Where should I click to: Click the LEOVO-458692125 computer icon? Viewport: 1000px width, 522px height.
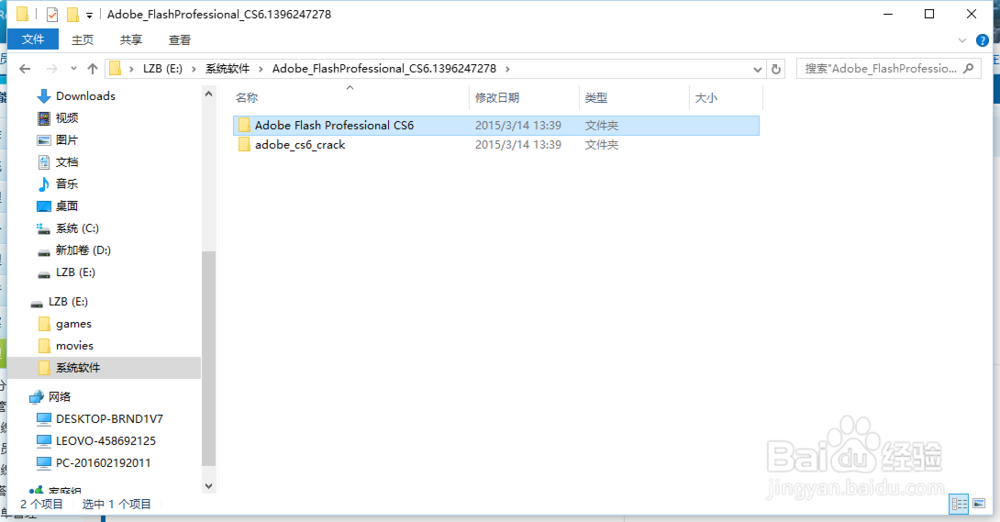tap(43, 441)
